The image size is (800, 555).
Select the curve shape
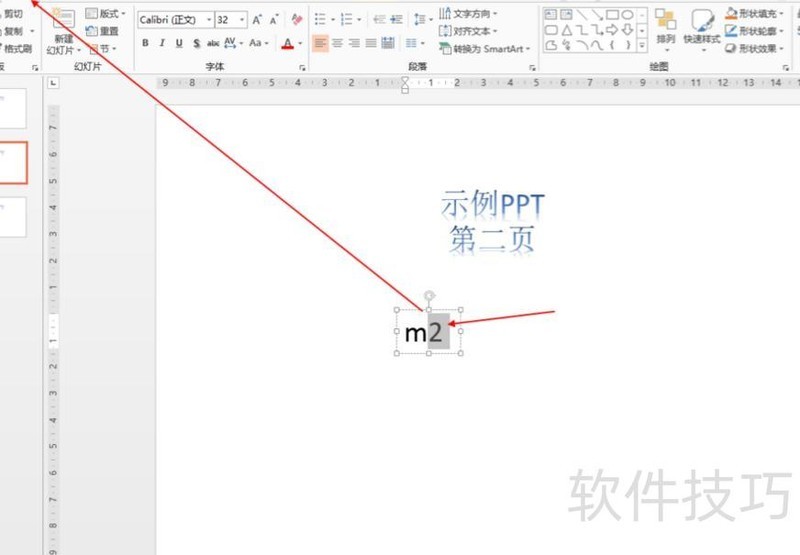coord(597,46)
